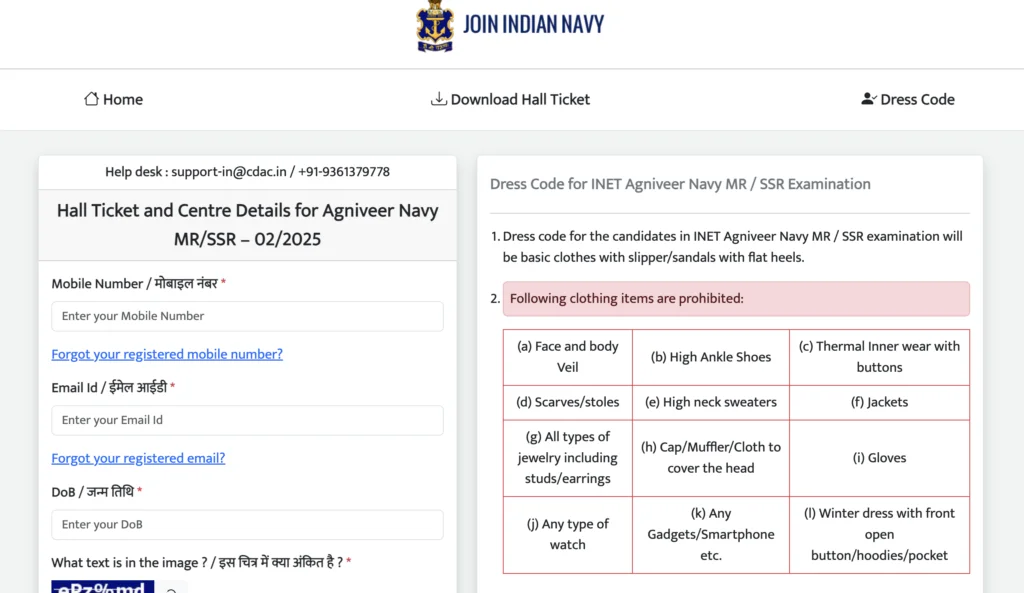
Task: Open Download Hall Ticket menu item
Action: click(511, 99)
